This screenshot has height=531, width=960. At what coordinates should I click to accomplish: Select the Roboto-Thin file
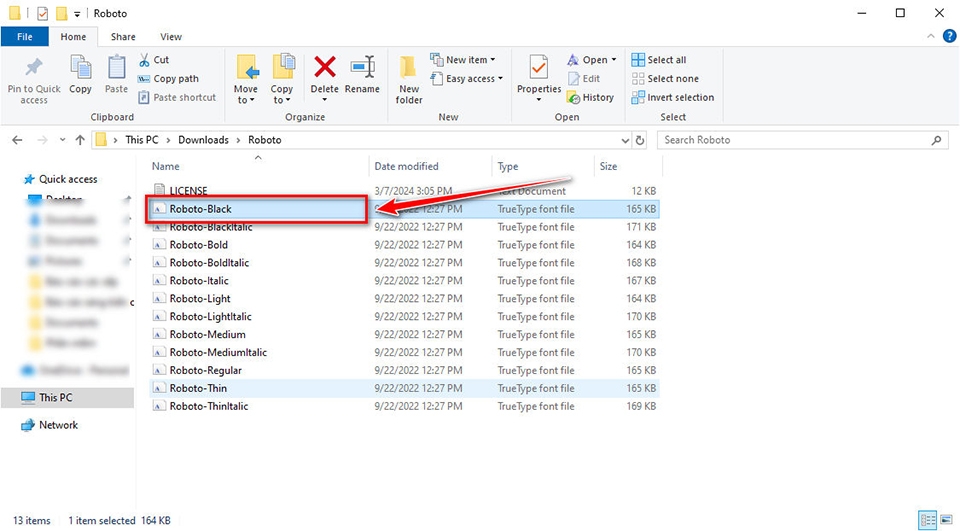(404, 388)
